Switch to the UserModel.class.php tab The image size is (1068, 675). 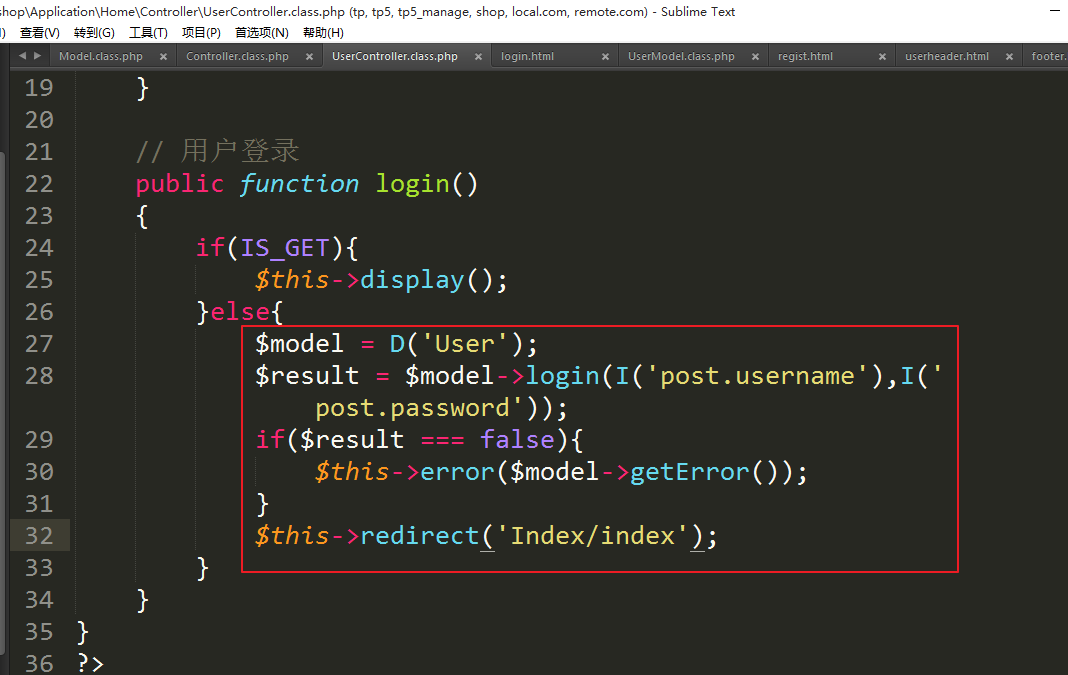click(681, 57)
